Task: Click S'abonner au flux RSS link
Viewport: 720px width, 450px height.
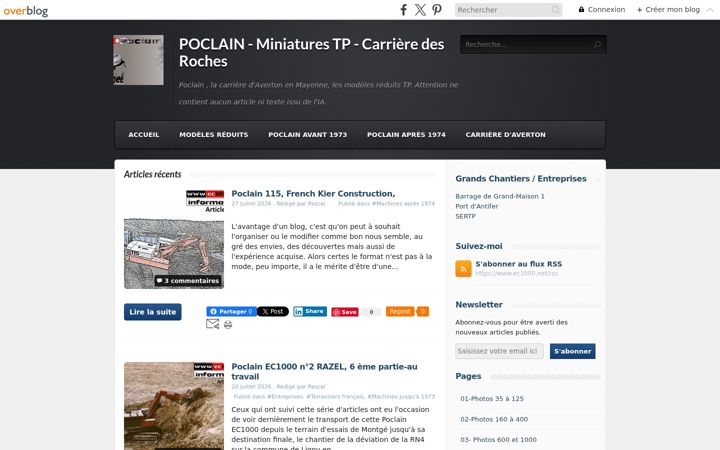Action: (518, 264)
